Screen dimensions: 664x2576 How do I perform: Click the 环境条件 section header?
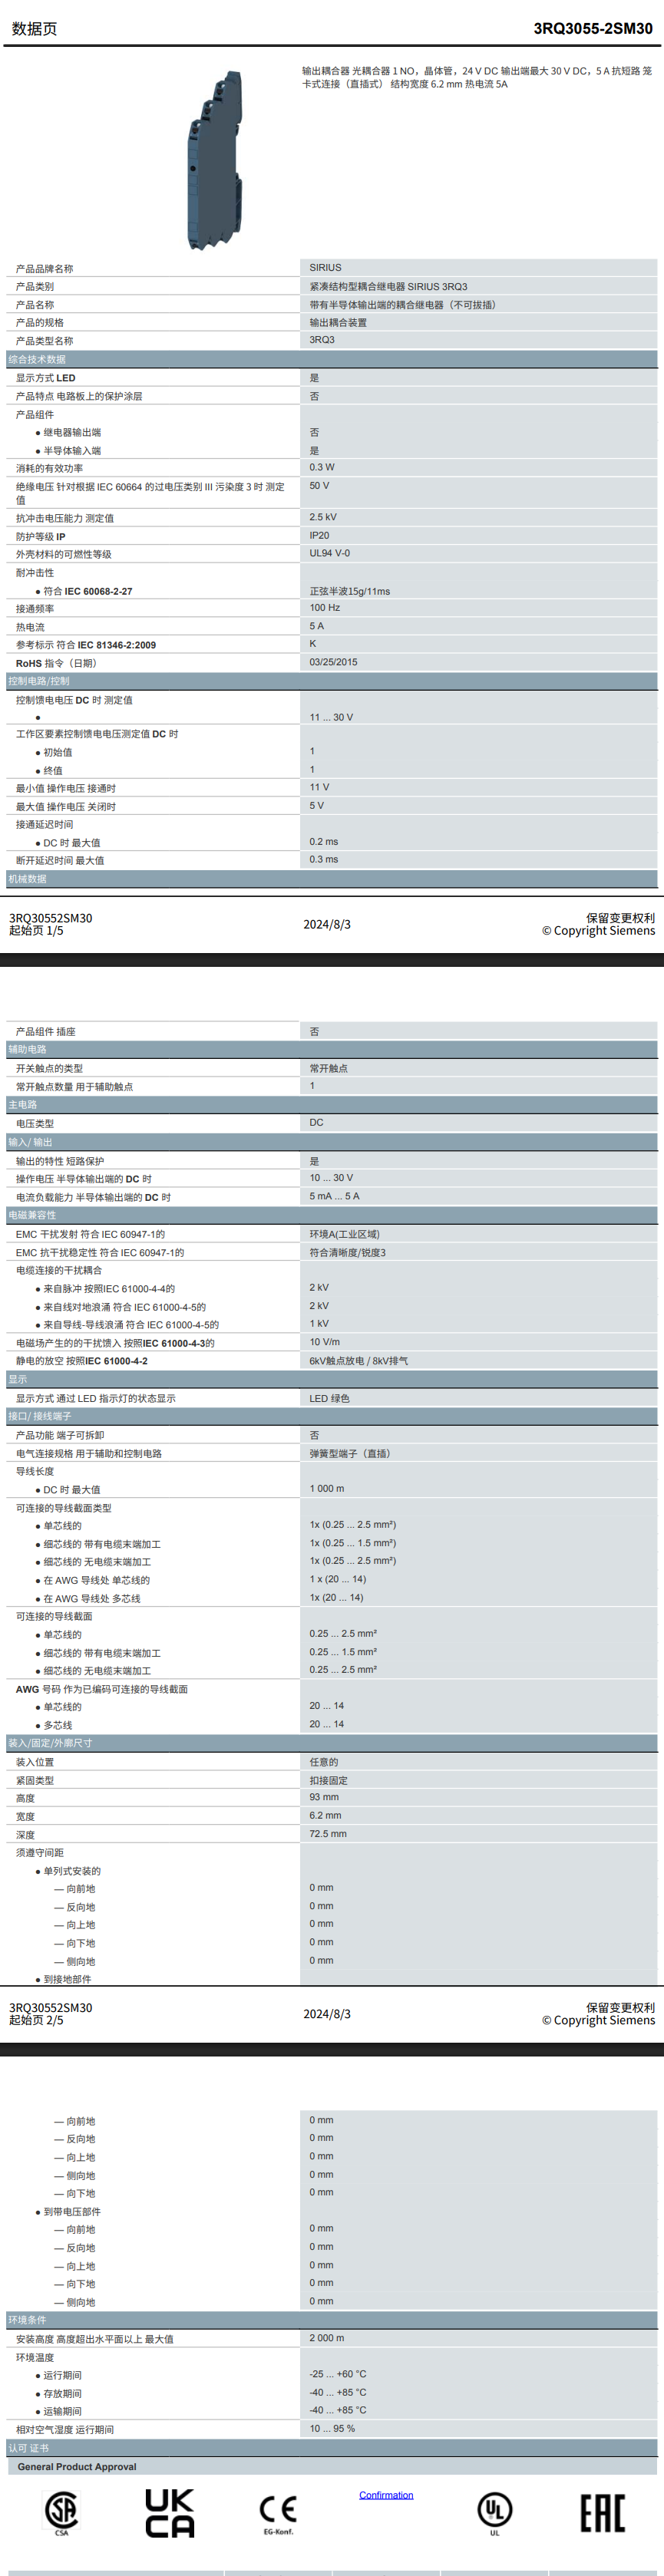332,2320
